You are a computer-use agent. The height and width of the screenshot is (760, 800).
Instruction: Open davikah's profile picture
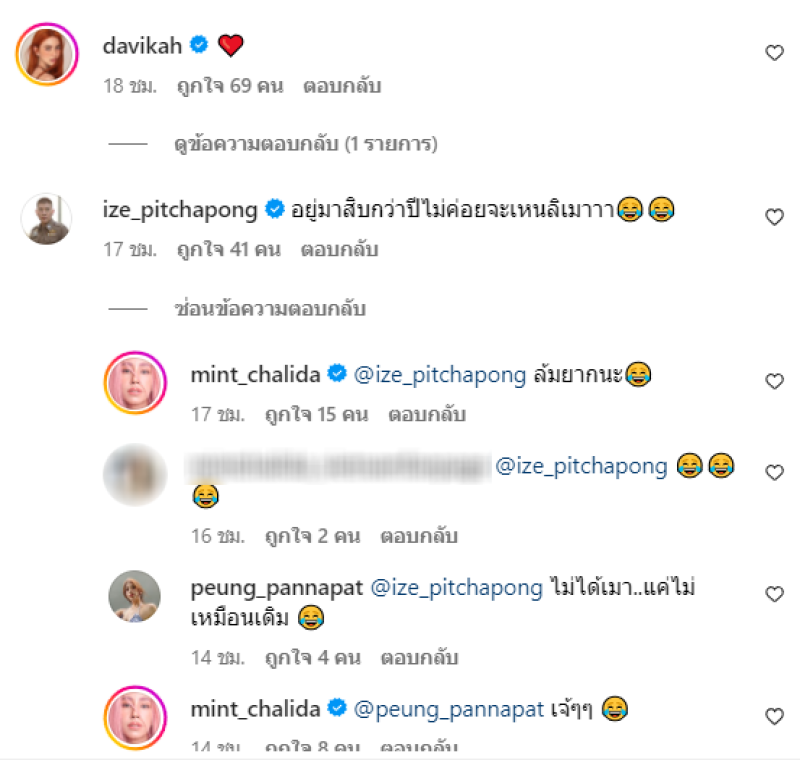coord(47,54)
